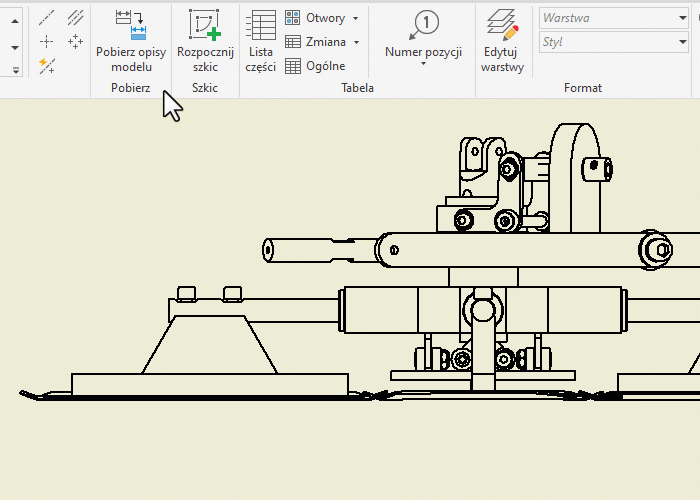Expand the Otwory dropdown arrow
Viewport: 700px width, 500px height.
pos(356,18)
